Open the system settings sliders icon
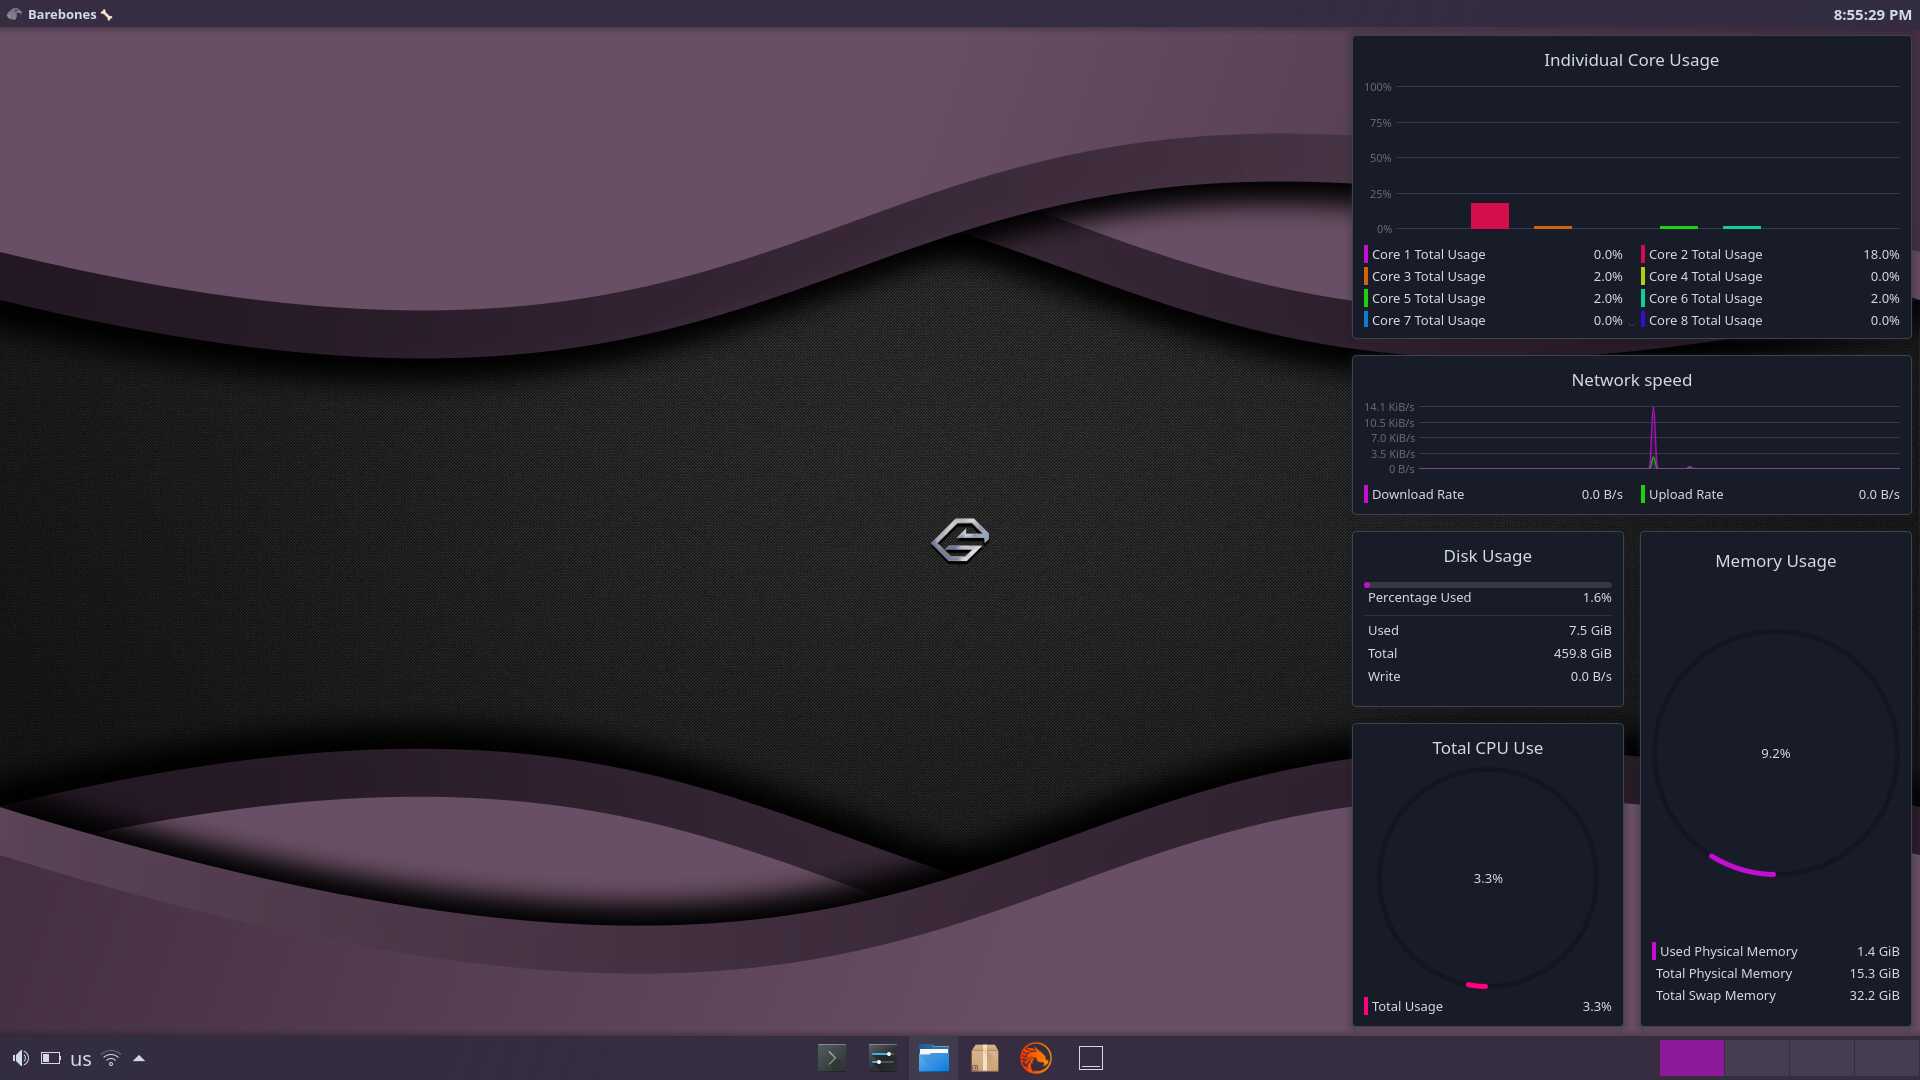 (x=882, y=1058)
